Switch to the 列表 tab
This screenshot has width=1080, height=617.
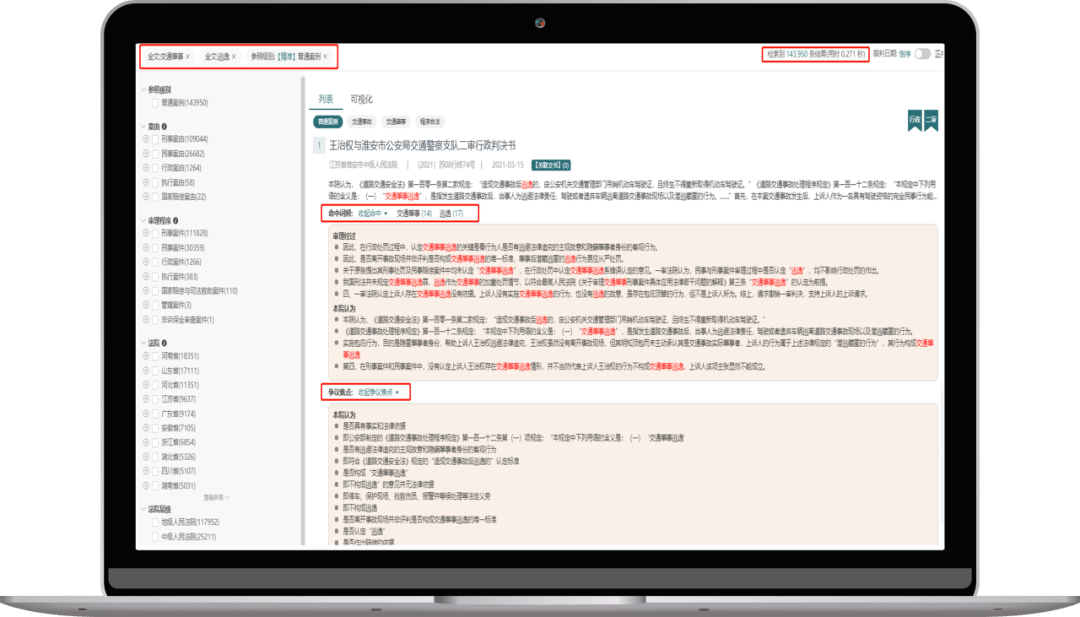(326, 99)
